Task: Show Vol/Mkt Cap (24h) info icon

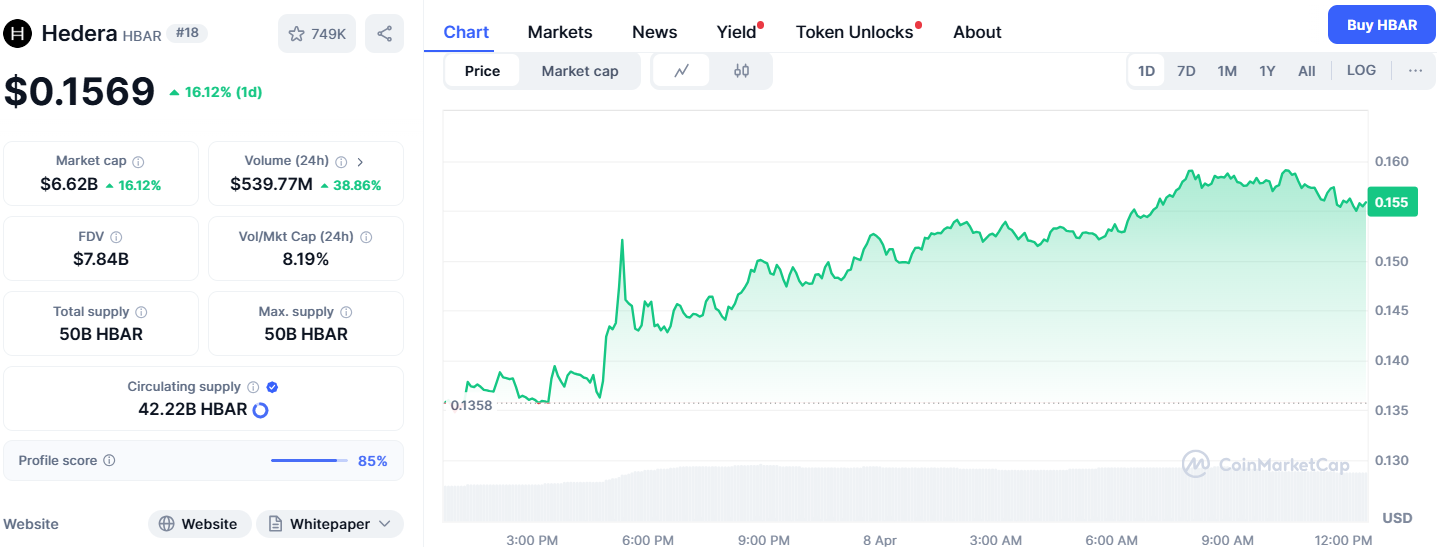Action: [x=366, y=237]
